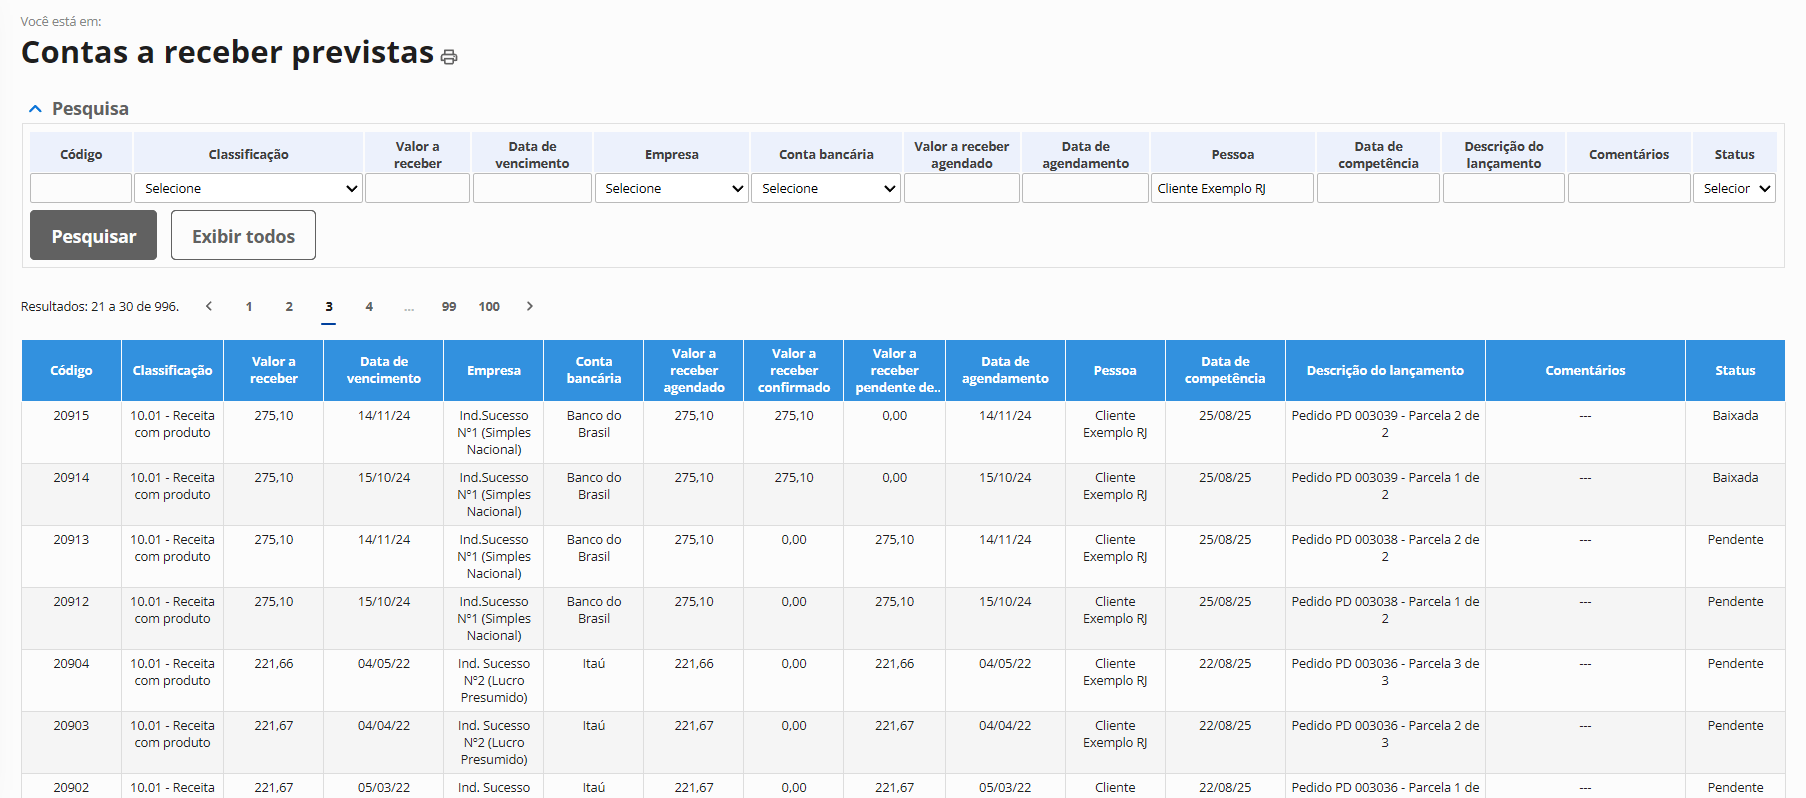Click the Código filter input field
1806x798 pixels.
[x=81, y=188]
